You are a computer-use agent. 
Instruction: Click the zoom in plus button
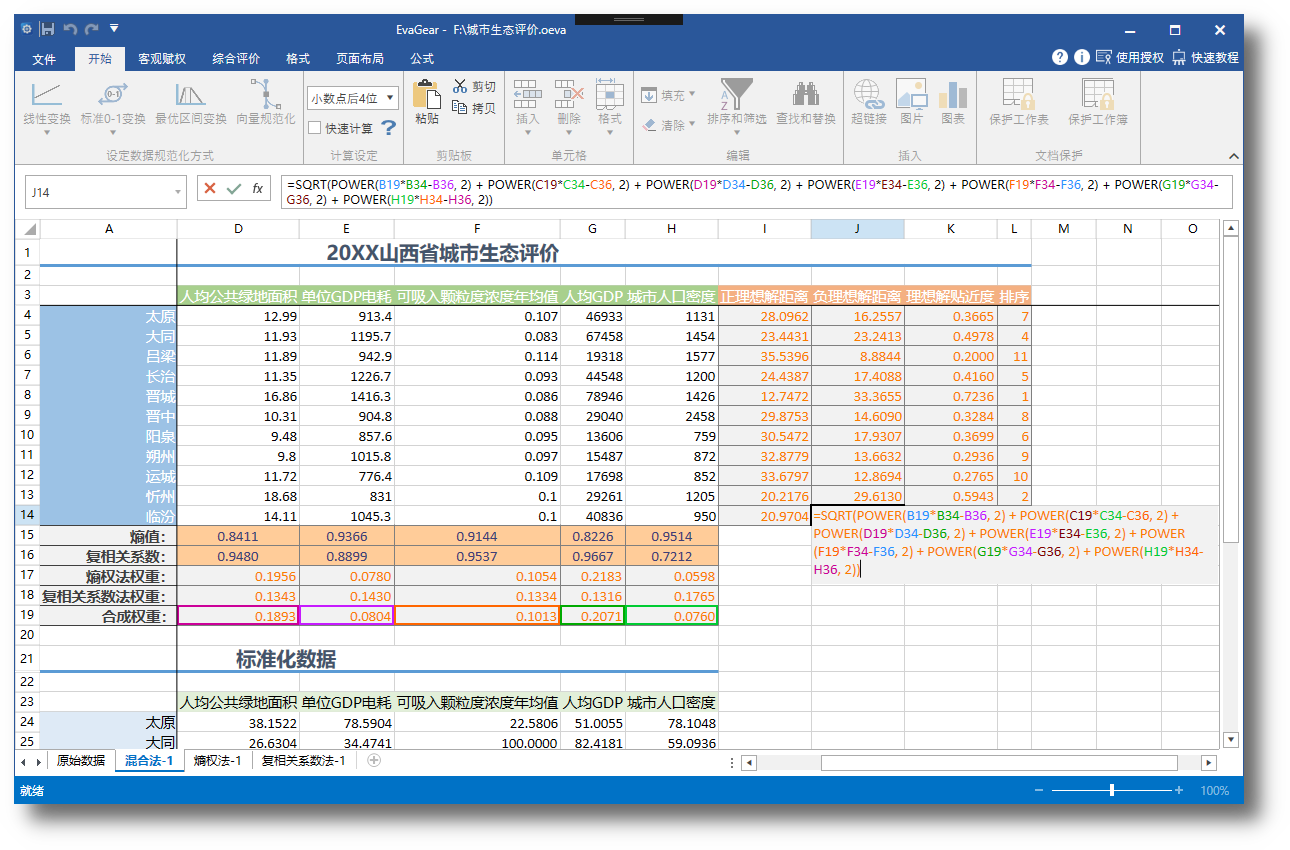click(x=1179, y=790)
